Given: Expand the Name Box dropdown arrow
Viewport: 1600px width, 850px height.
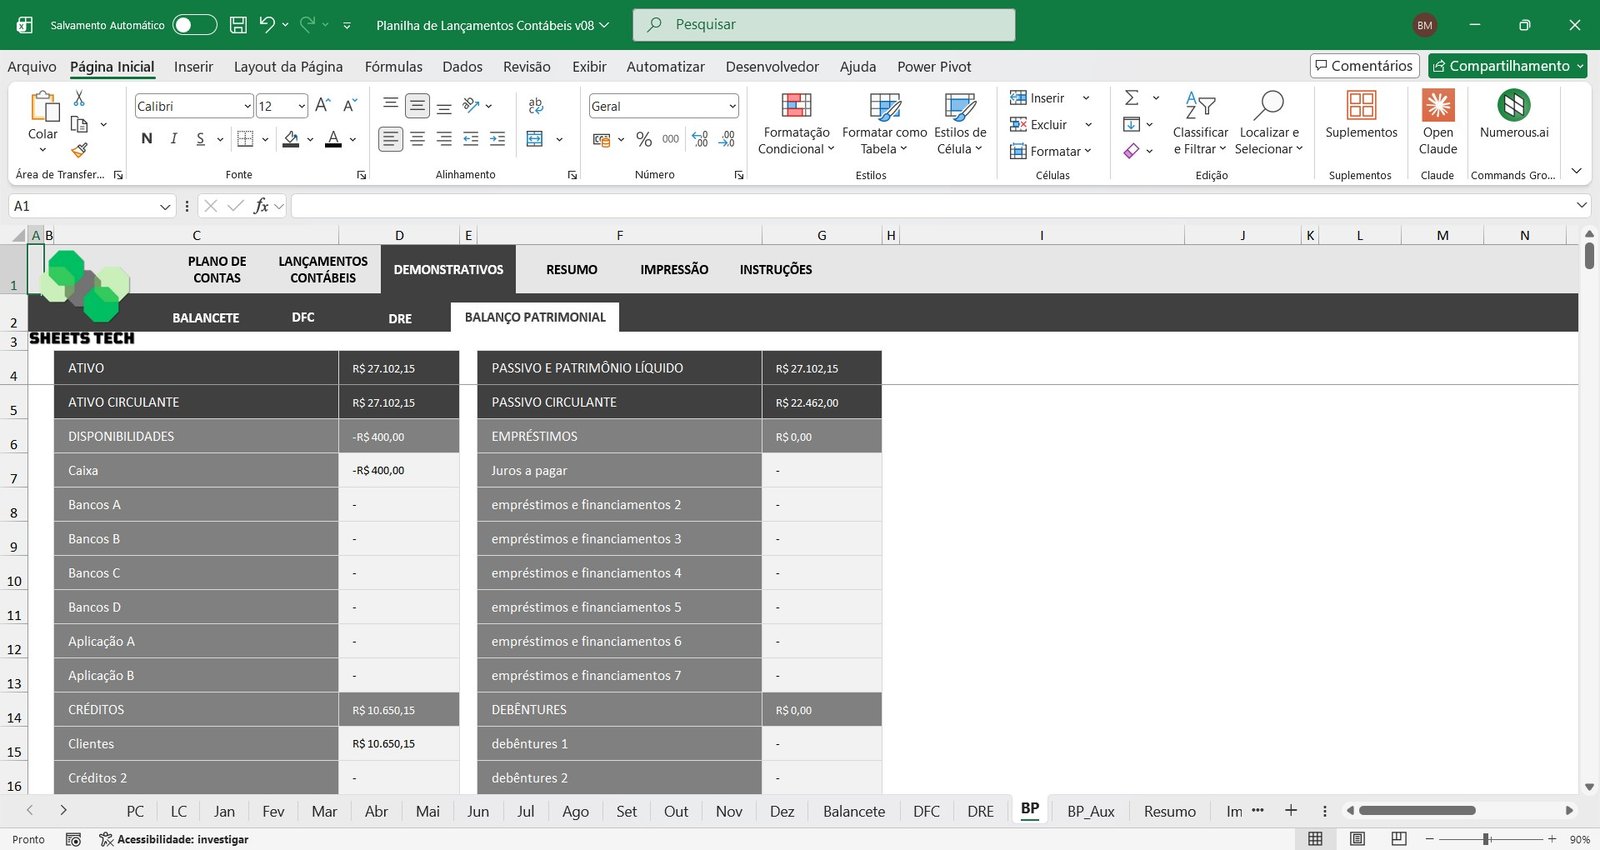Looking at the screenshot, I should (165, 206).
